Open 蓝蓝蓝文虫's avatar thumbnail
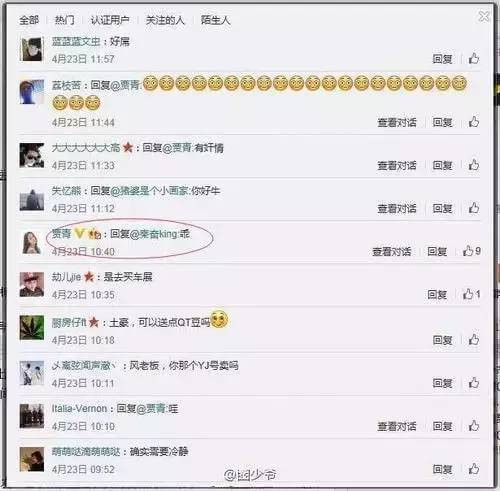 tap(32, 49)
